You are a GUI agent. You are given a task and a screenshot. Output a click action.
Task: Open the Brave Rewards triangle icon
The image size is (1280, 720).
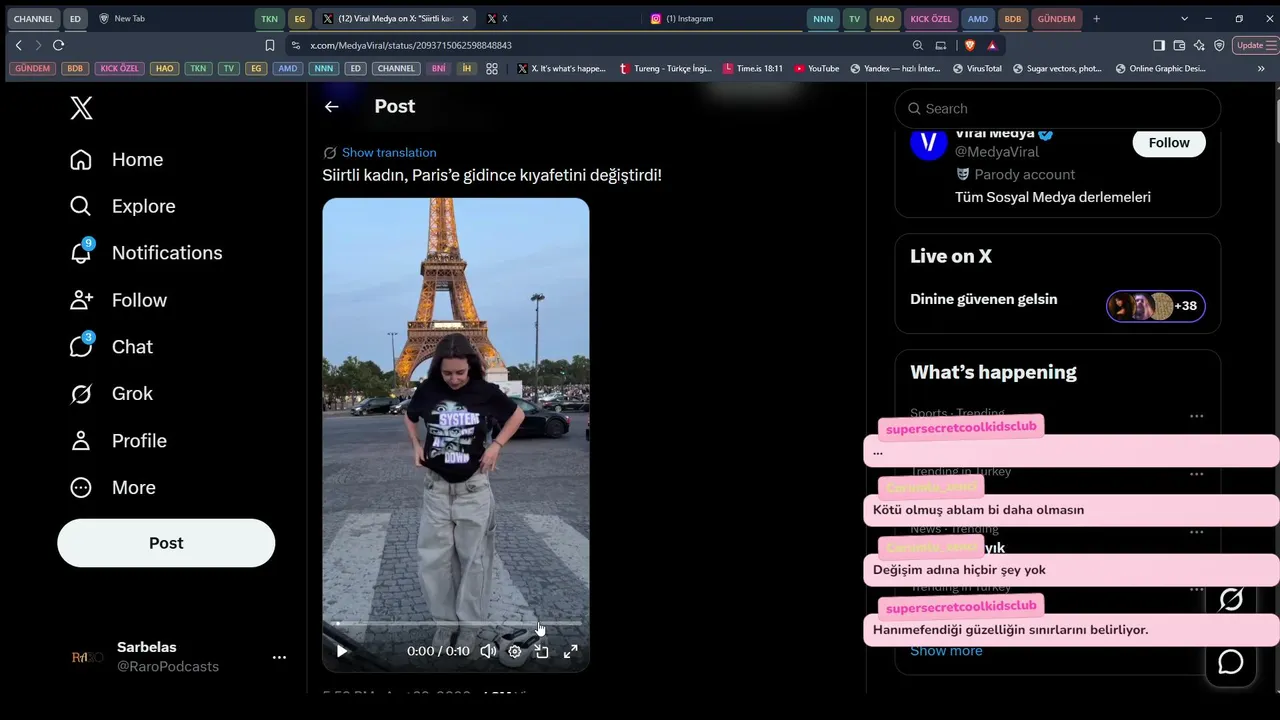(x=992, y=45)
